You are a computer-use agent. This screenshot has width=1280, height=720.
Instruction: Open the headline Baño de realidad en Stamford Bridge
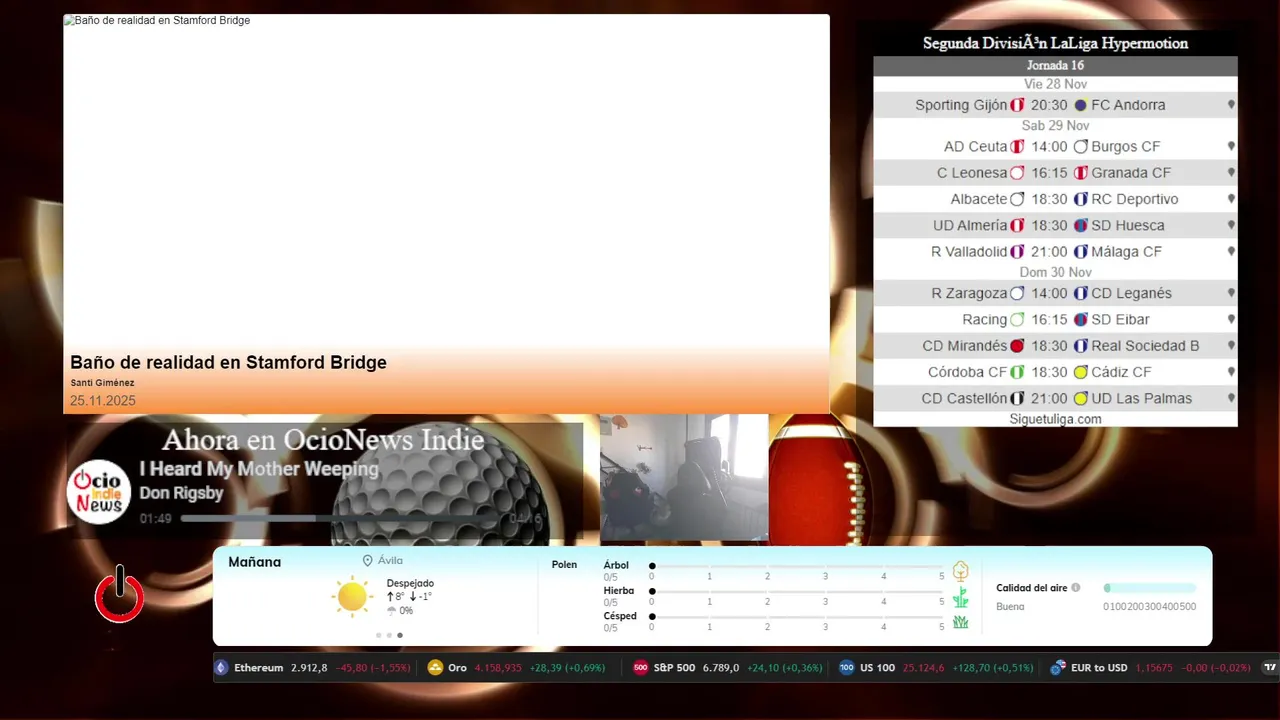pyautogui.click(x=228, y=363)
